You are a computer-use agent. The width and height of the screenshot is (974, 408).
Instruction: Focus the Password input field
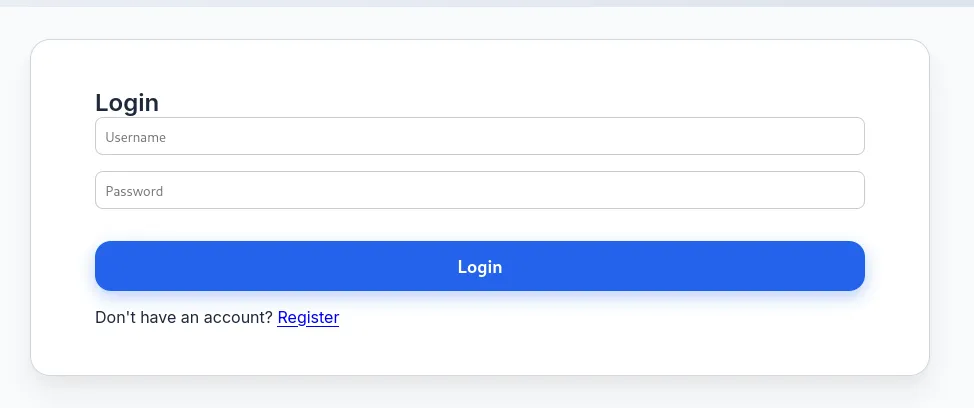click(x=479, y=191)
